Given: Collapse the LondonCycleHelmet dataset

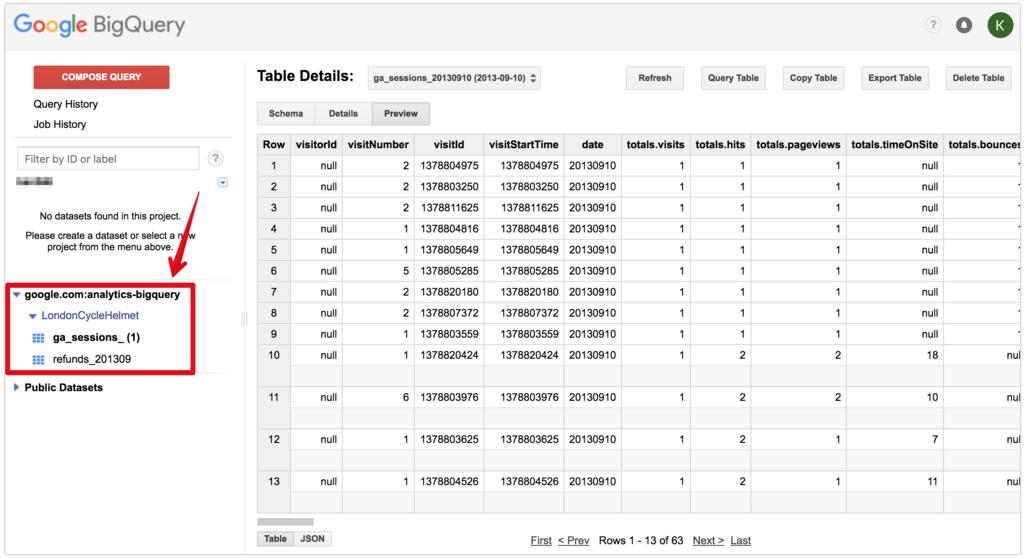Looking at the screenshot, I should (32, 316).
